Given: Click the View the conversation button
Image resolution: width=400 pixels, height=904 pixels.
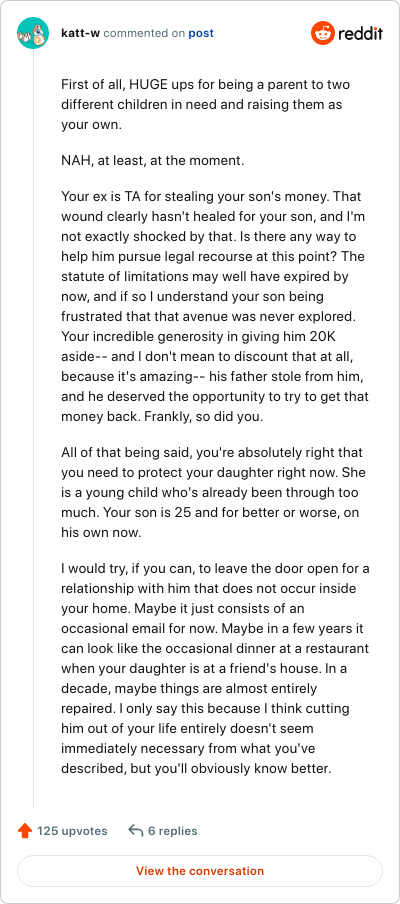Looking at the screenshot, I should tap(200, 871).
